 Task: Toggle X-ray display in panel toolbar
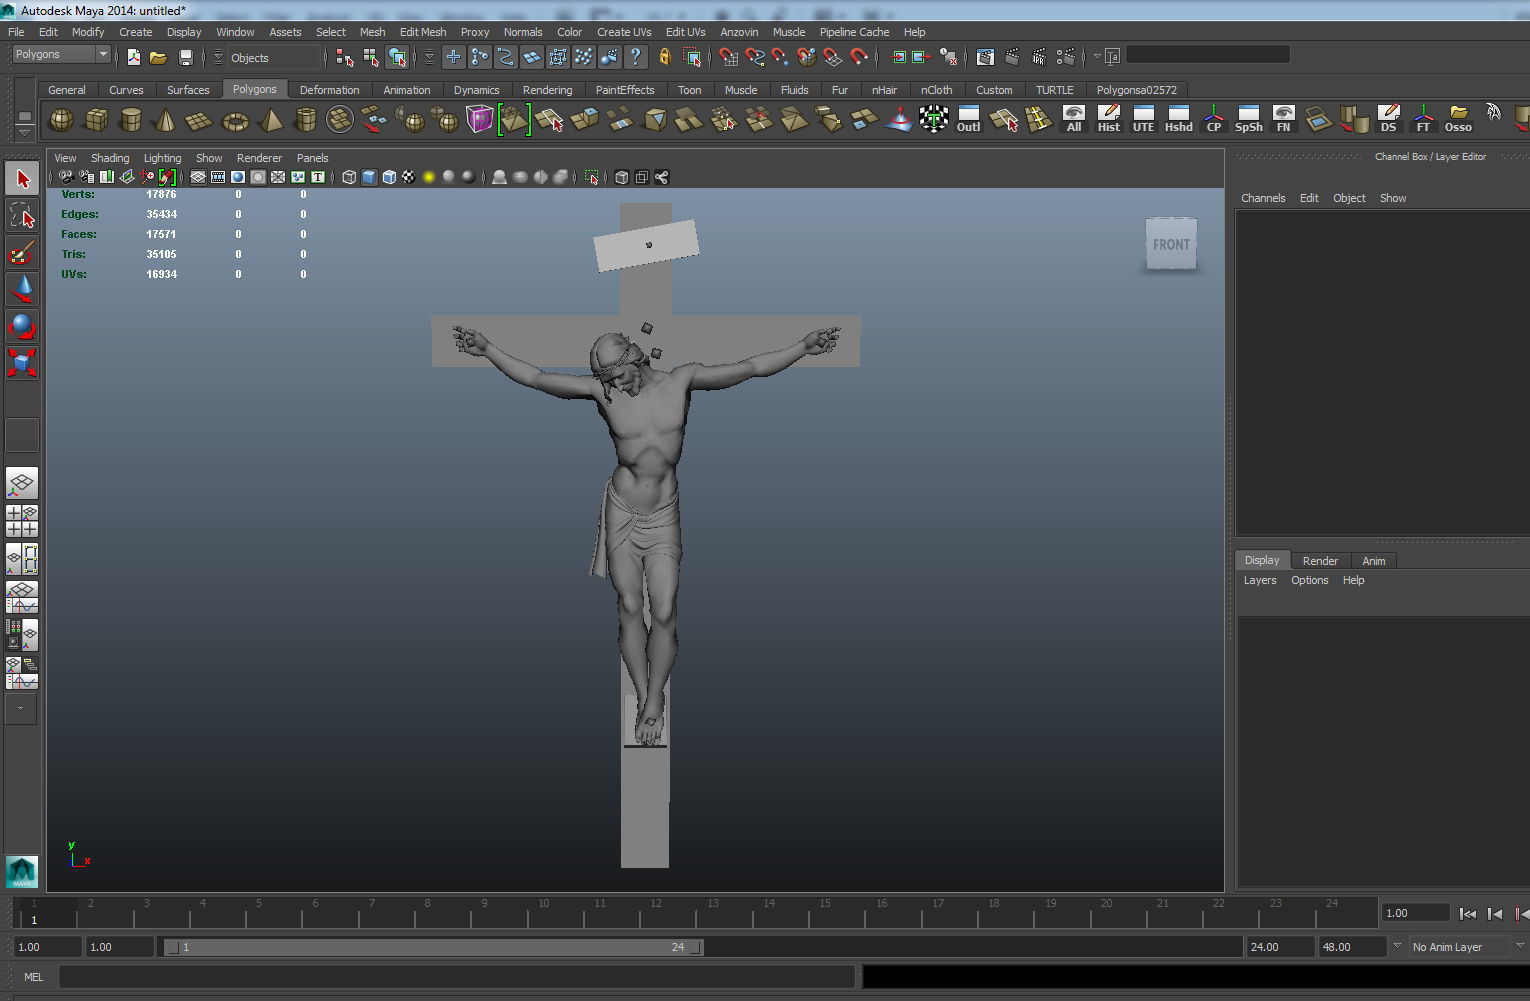point(621,177)
